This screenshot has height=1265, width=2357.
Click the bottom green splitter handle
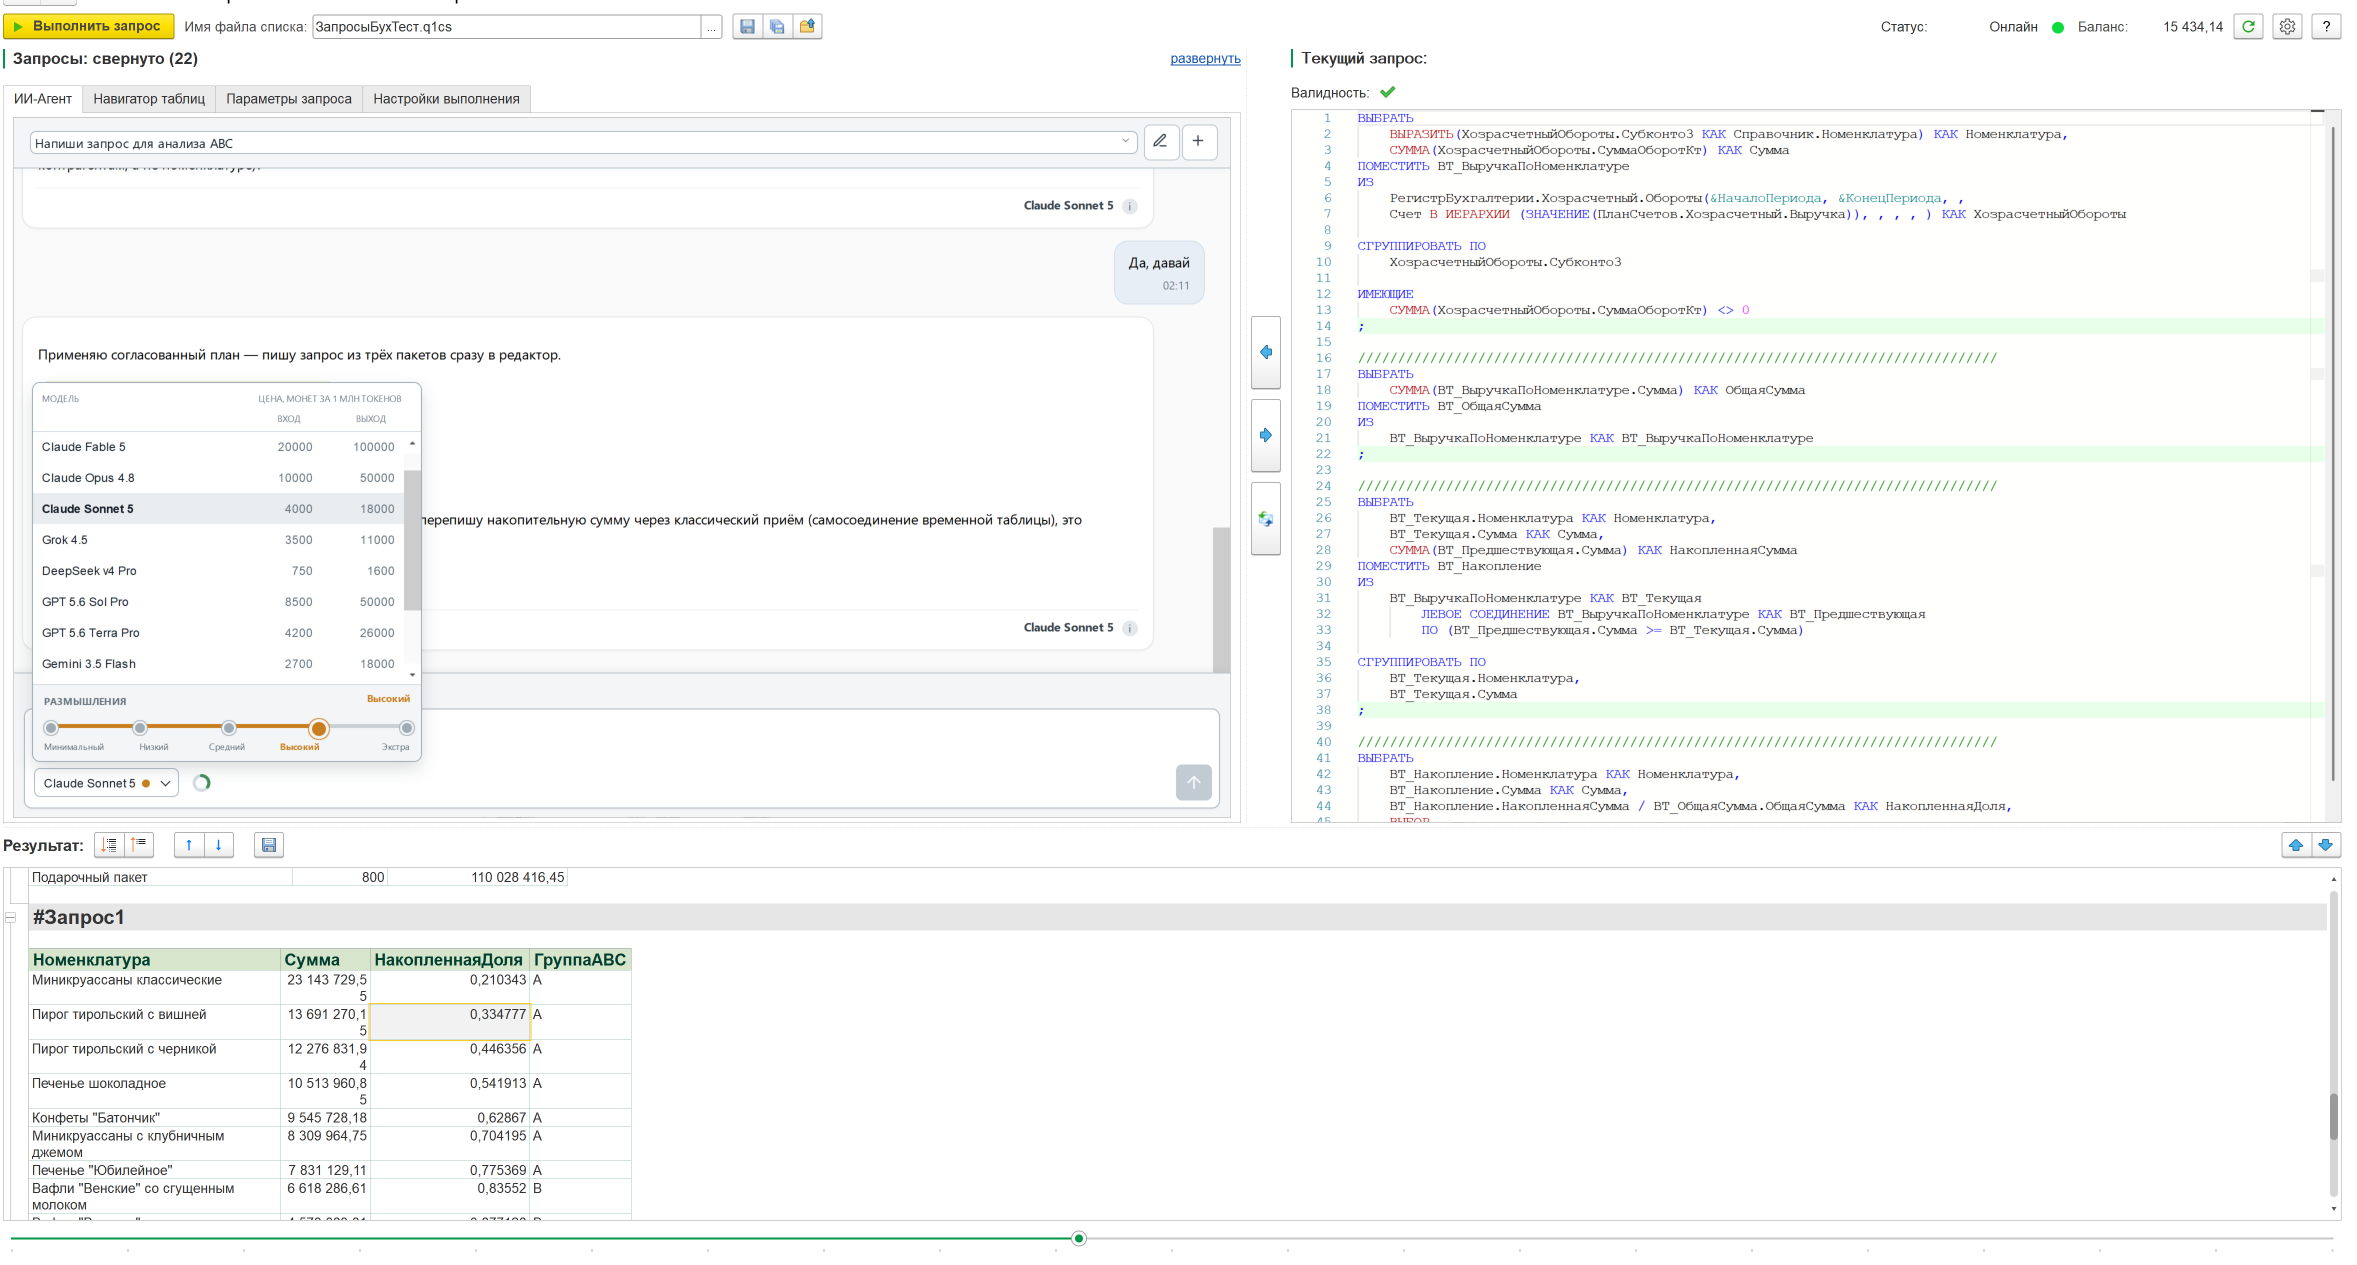(x=1078, y=1239)
